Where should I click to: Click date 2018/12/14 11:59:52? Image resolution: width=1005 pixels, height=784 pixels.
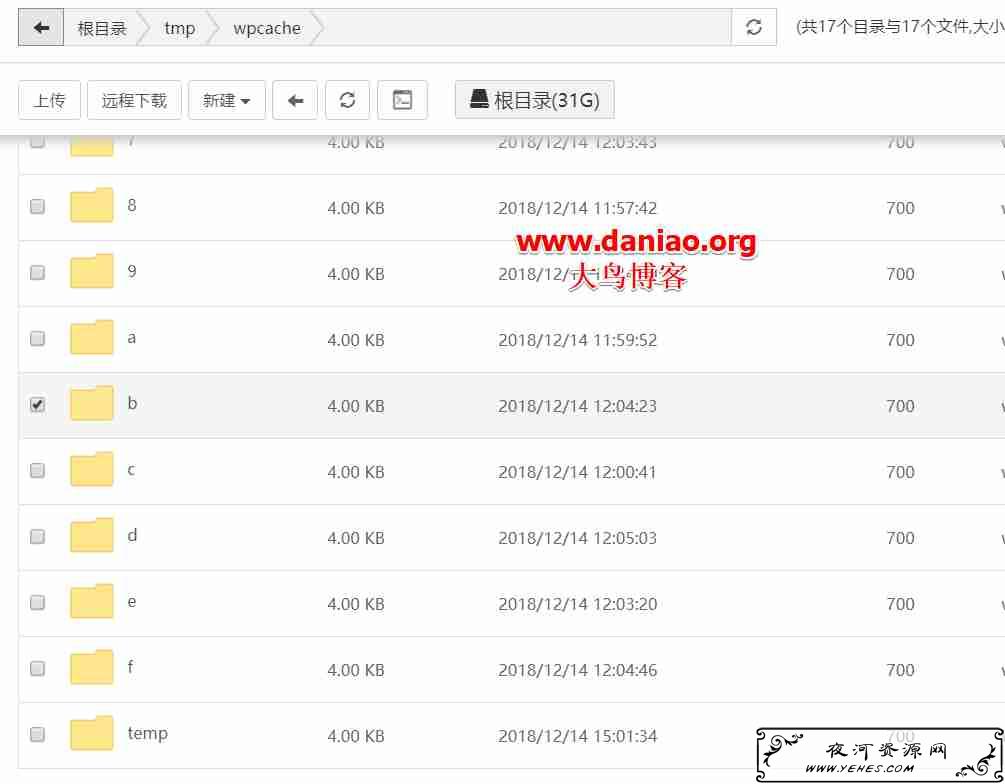[x=577, y=340]
